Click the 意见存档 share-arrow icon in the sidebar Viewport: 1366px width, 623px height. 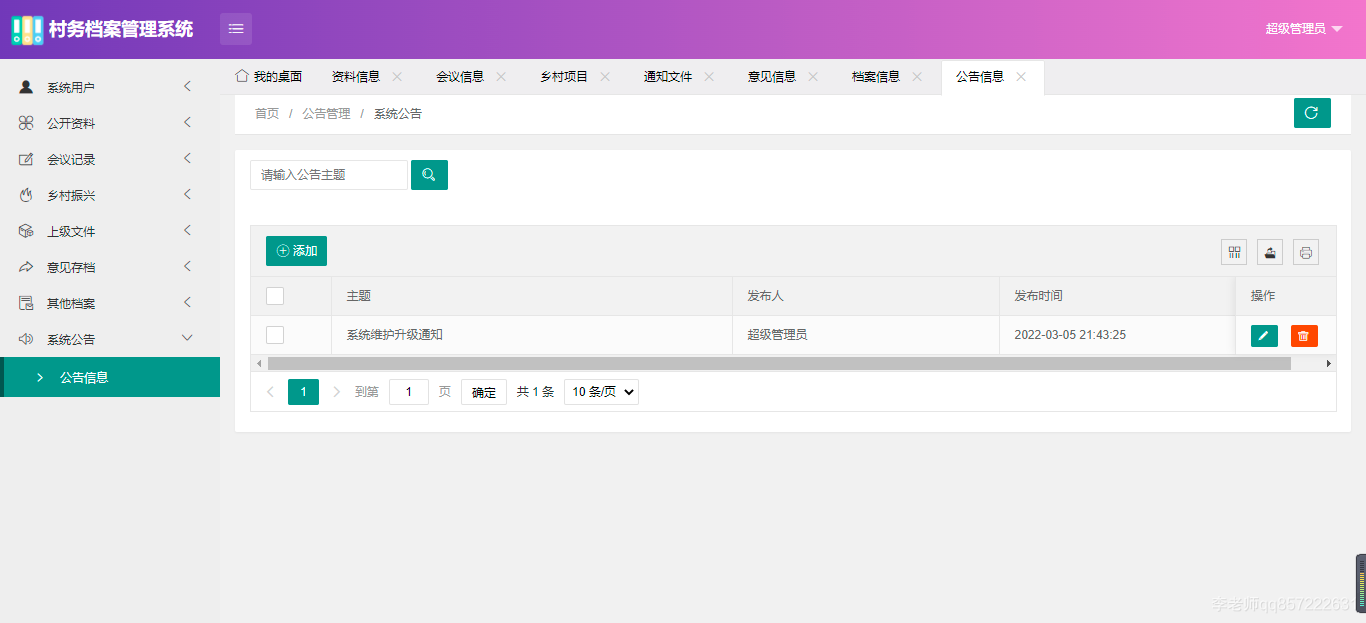coord(26,267)
